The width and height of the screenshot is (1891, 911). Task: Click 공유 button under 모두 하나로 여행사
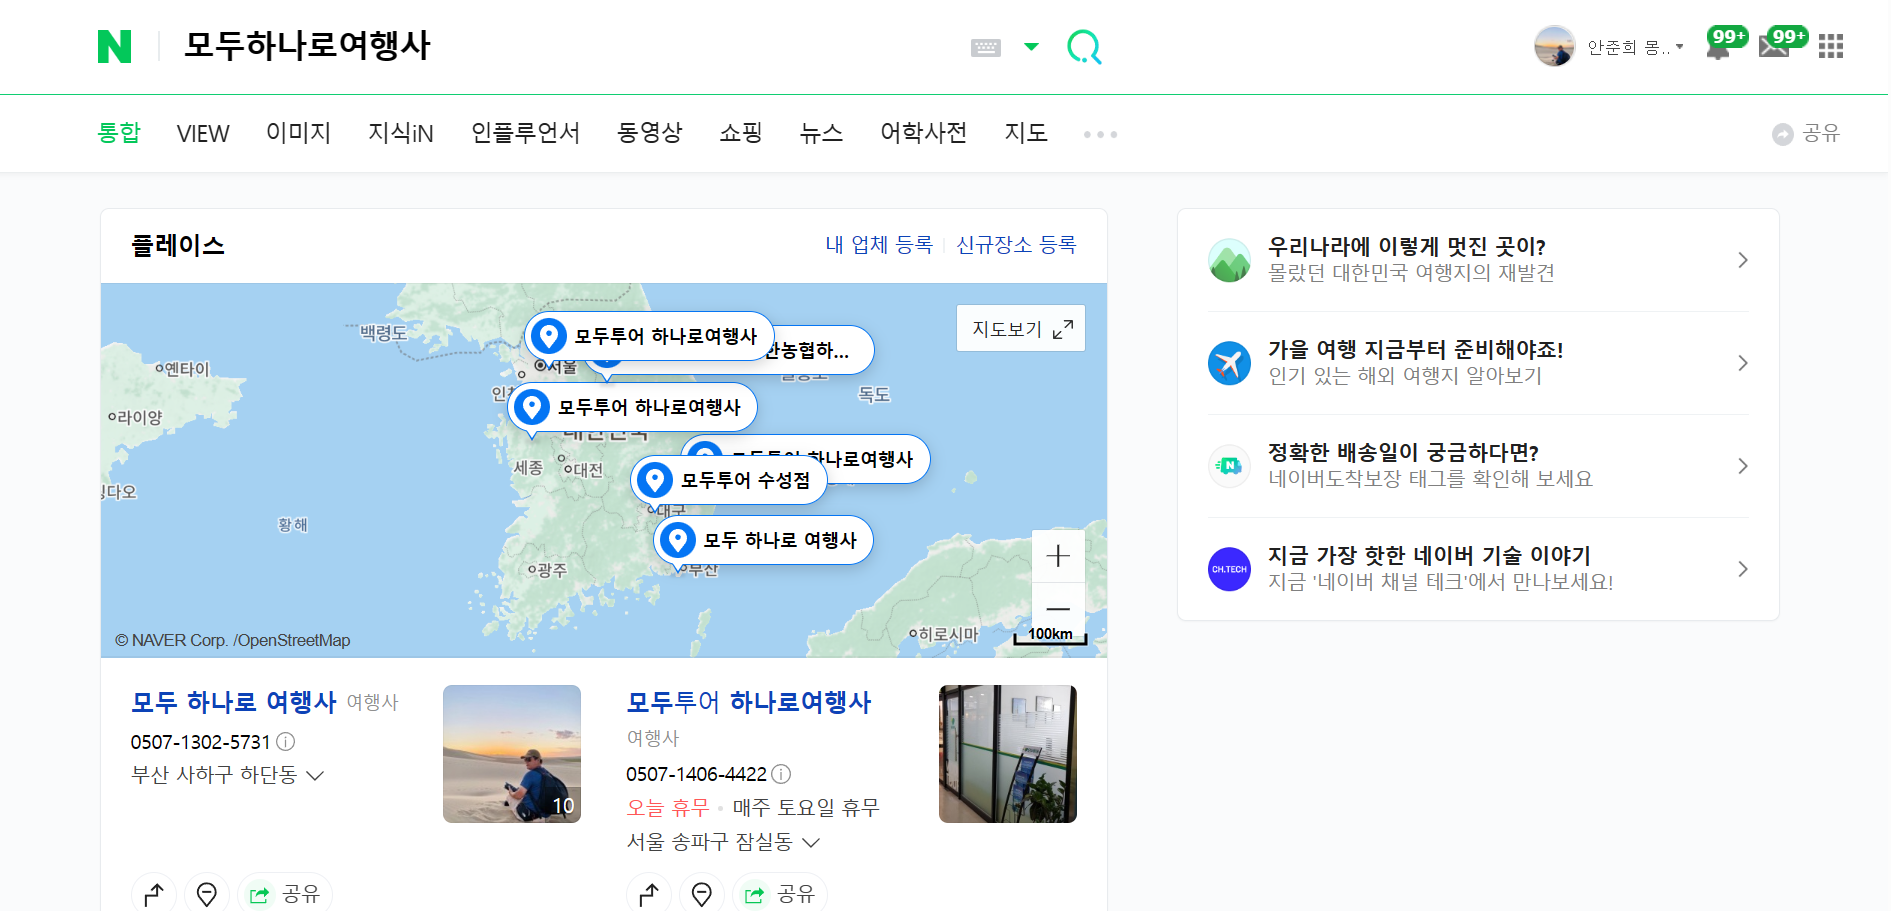click(285, 894)
